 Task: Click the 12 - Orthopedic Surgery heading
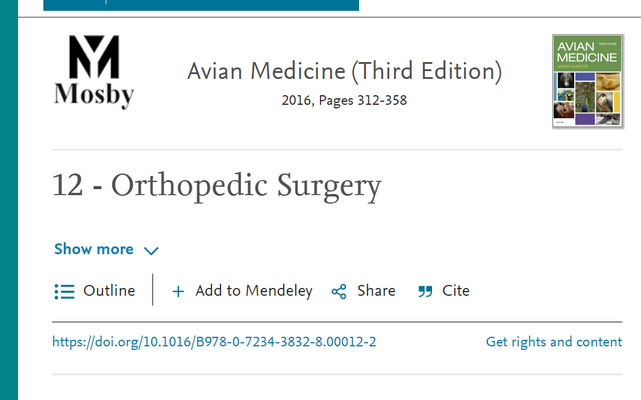pos(217,186)
